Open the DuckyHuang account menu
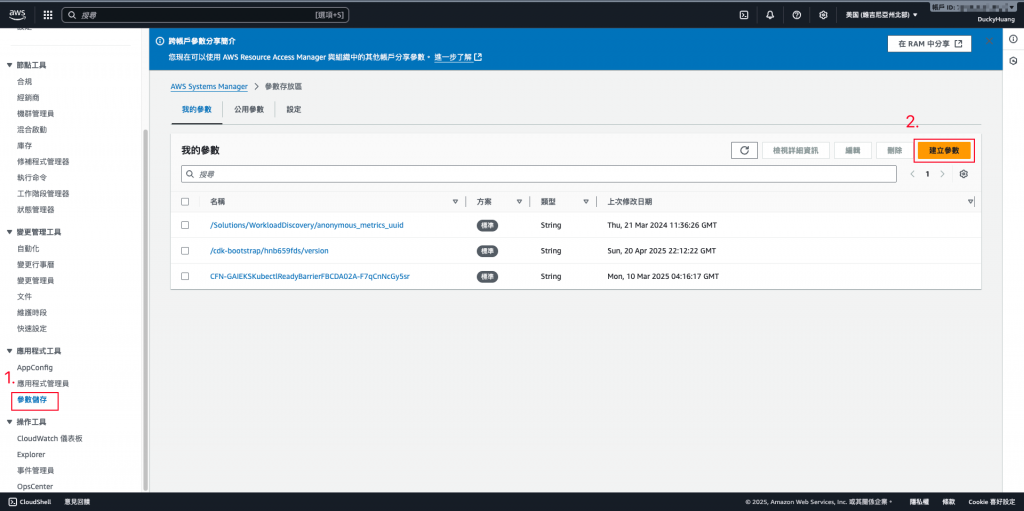This screenshot has width=1024, height=511. click(994, 19)
